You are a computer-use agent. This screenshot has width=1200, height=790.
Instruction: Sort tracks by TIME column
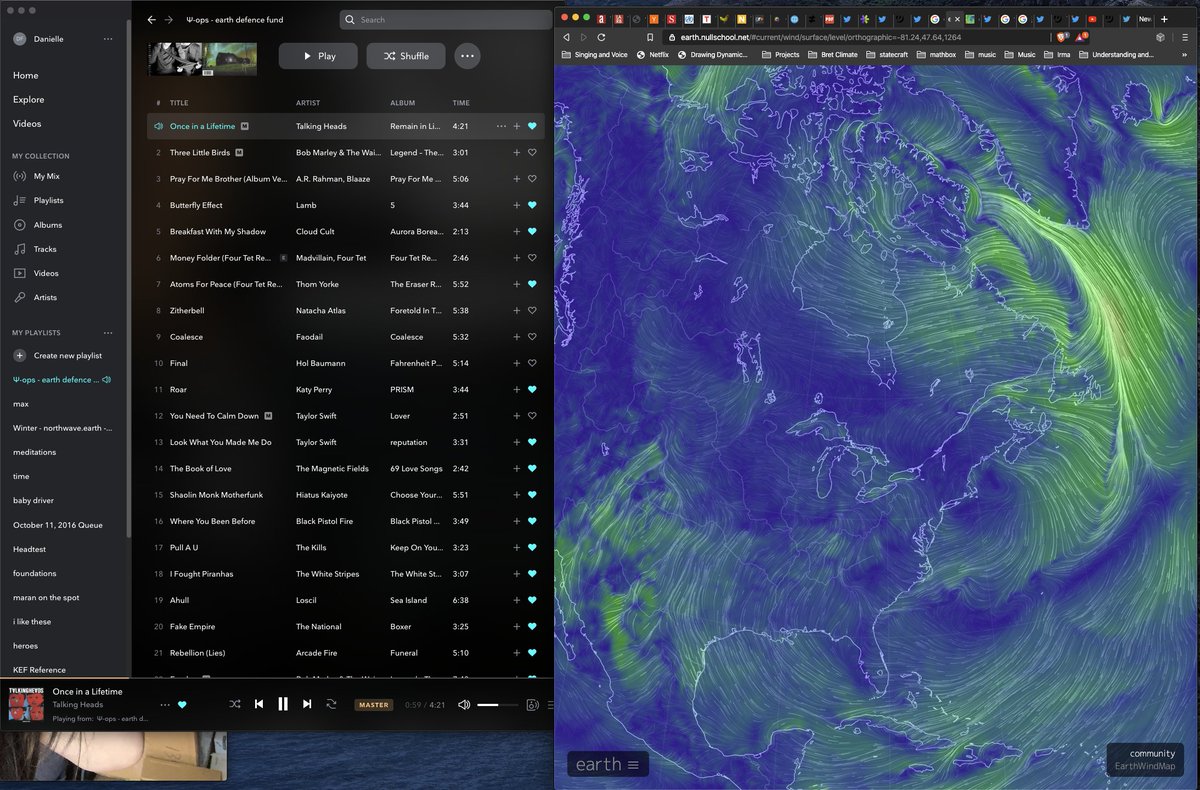pos(461,103)
